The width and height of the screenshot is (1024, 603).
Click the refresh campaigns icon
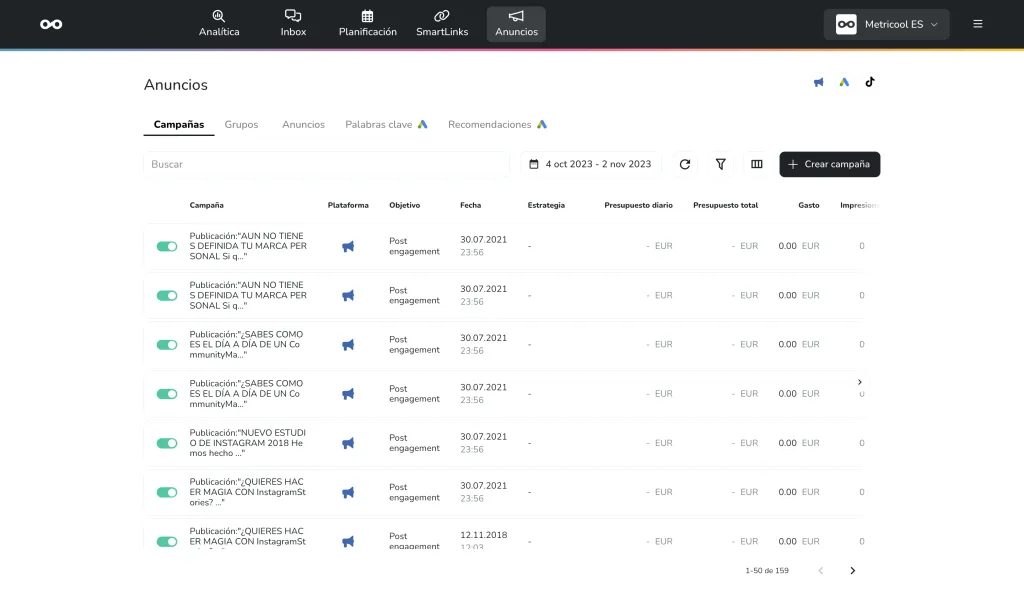point(685,164)
